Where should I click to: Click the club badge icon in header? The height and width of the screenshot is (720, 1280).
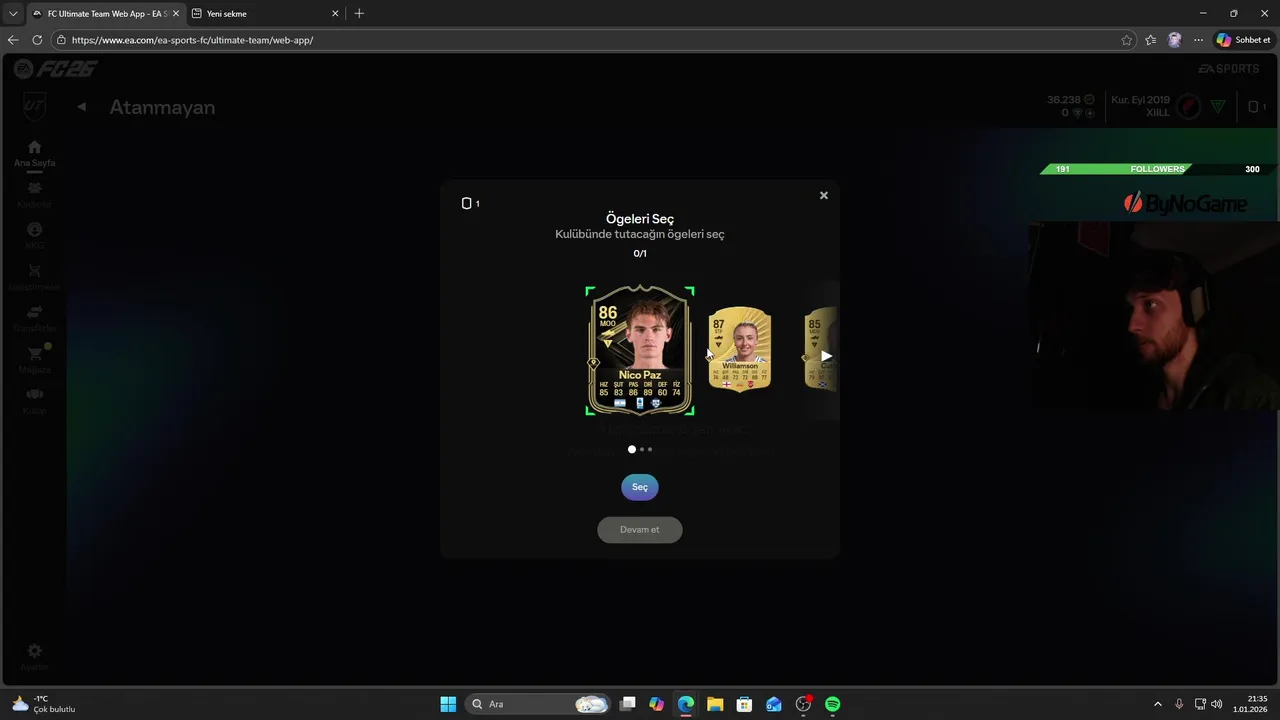coord(1188,107)
